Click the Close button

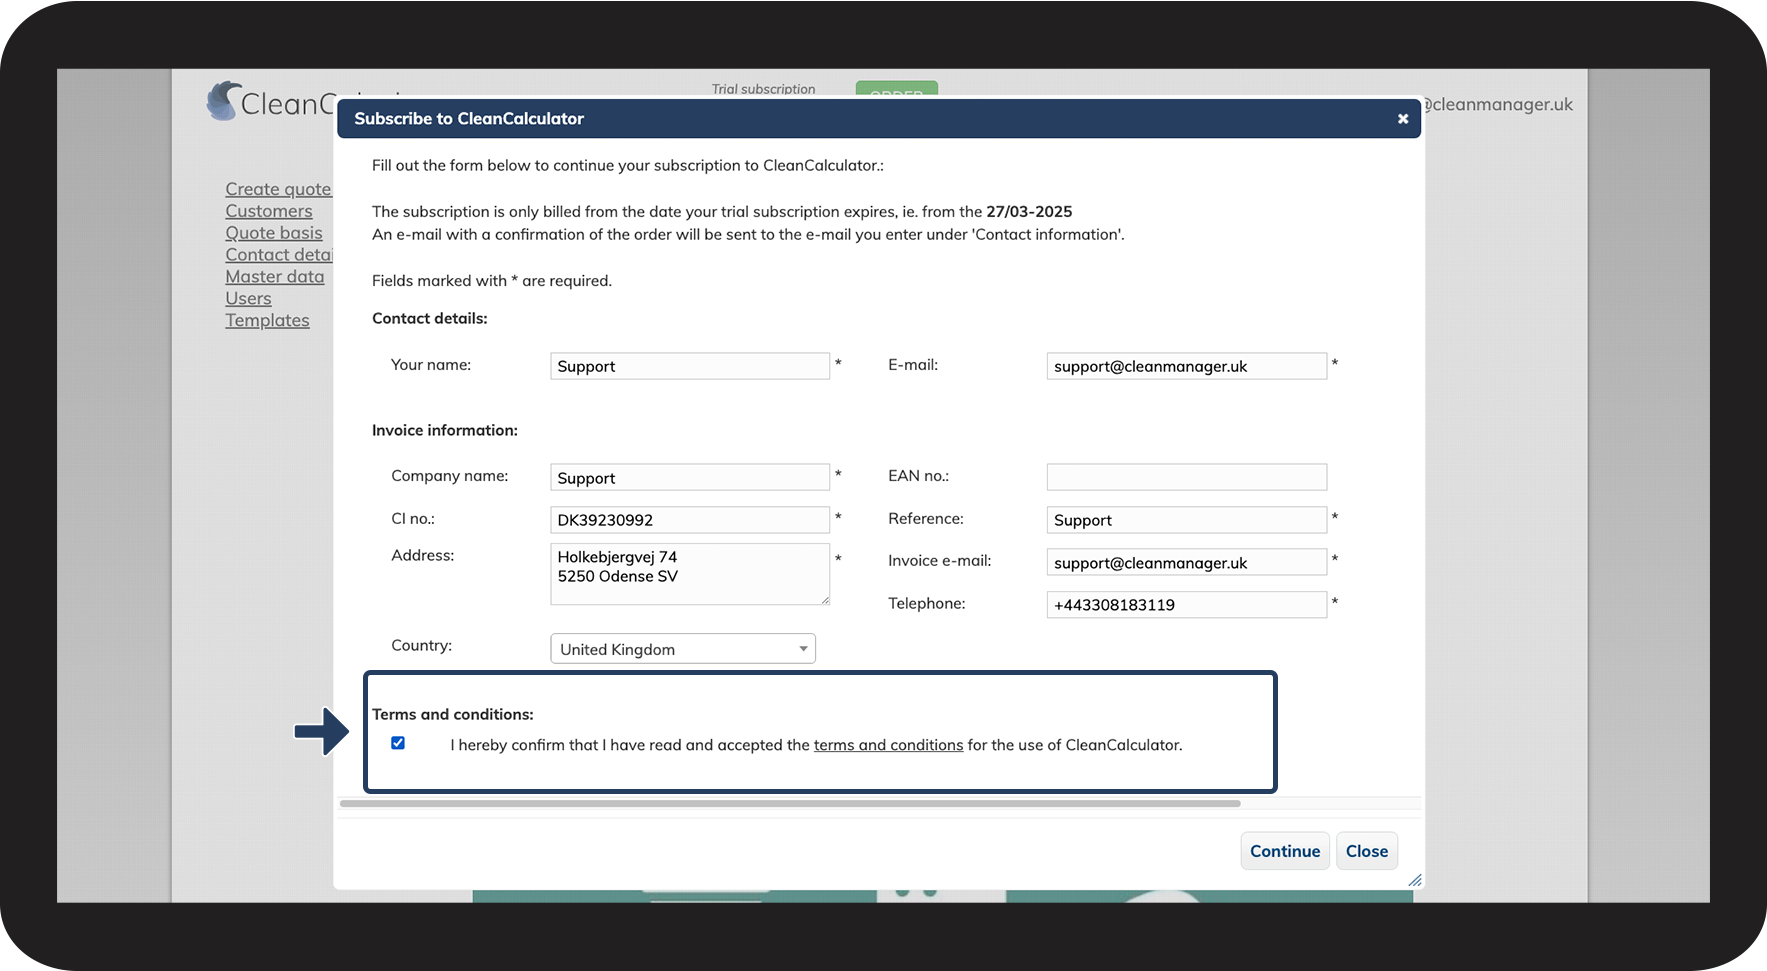click(1366, 851)
